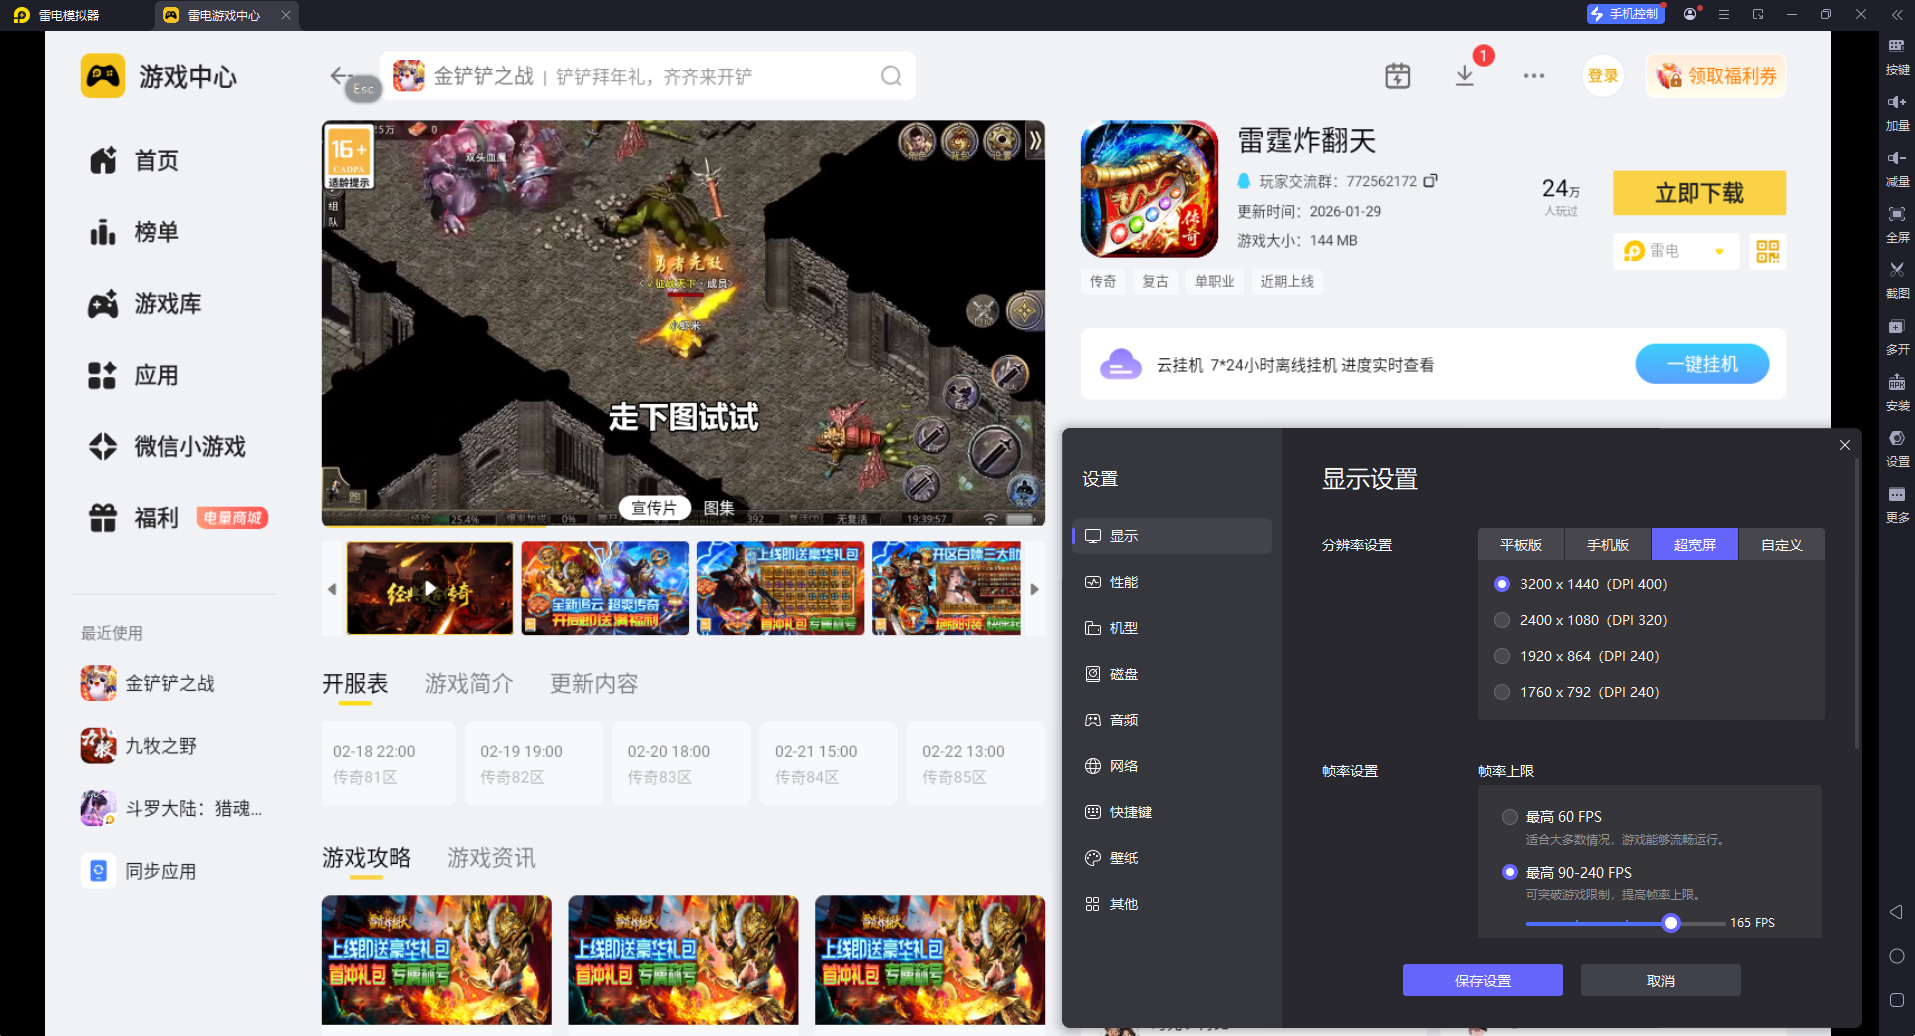
Task: Click the 传奇 game tag
Action: point(1103,282)
